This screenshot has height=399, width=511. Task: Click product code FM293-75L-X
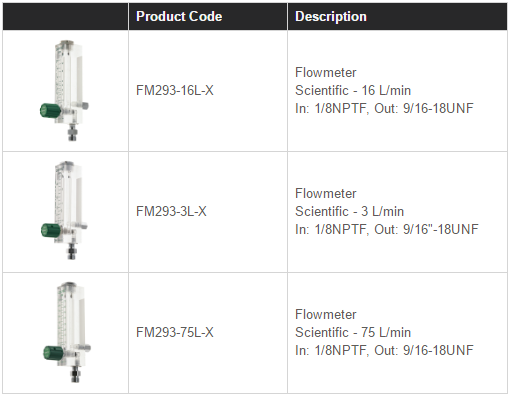[x=175, y=332]
